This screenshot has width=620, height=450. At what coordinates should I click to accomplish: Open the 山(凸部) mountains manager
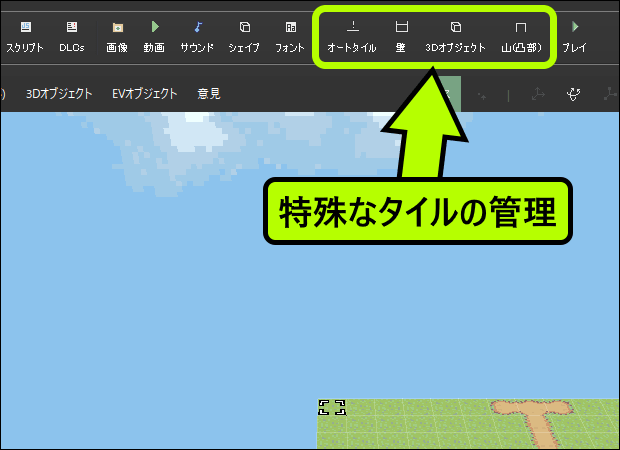(520, 35)
